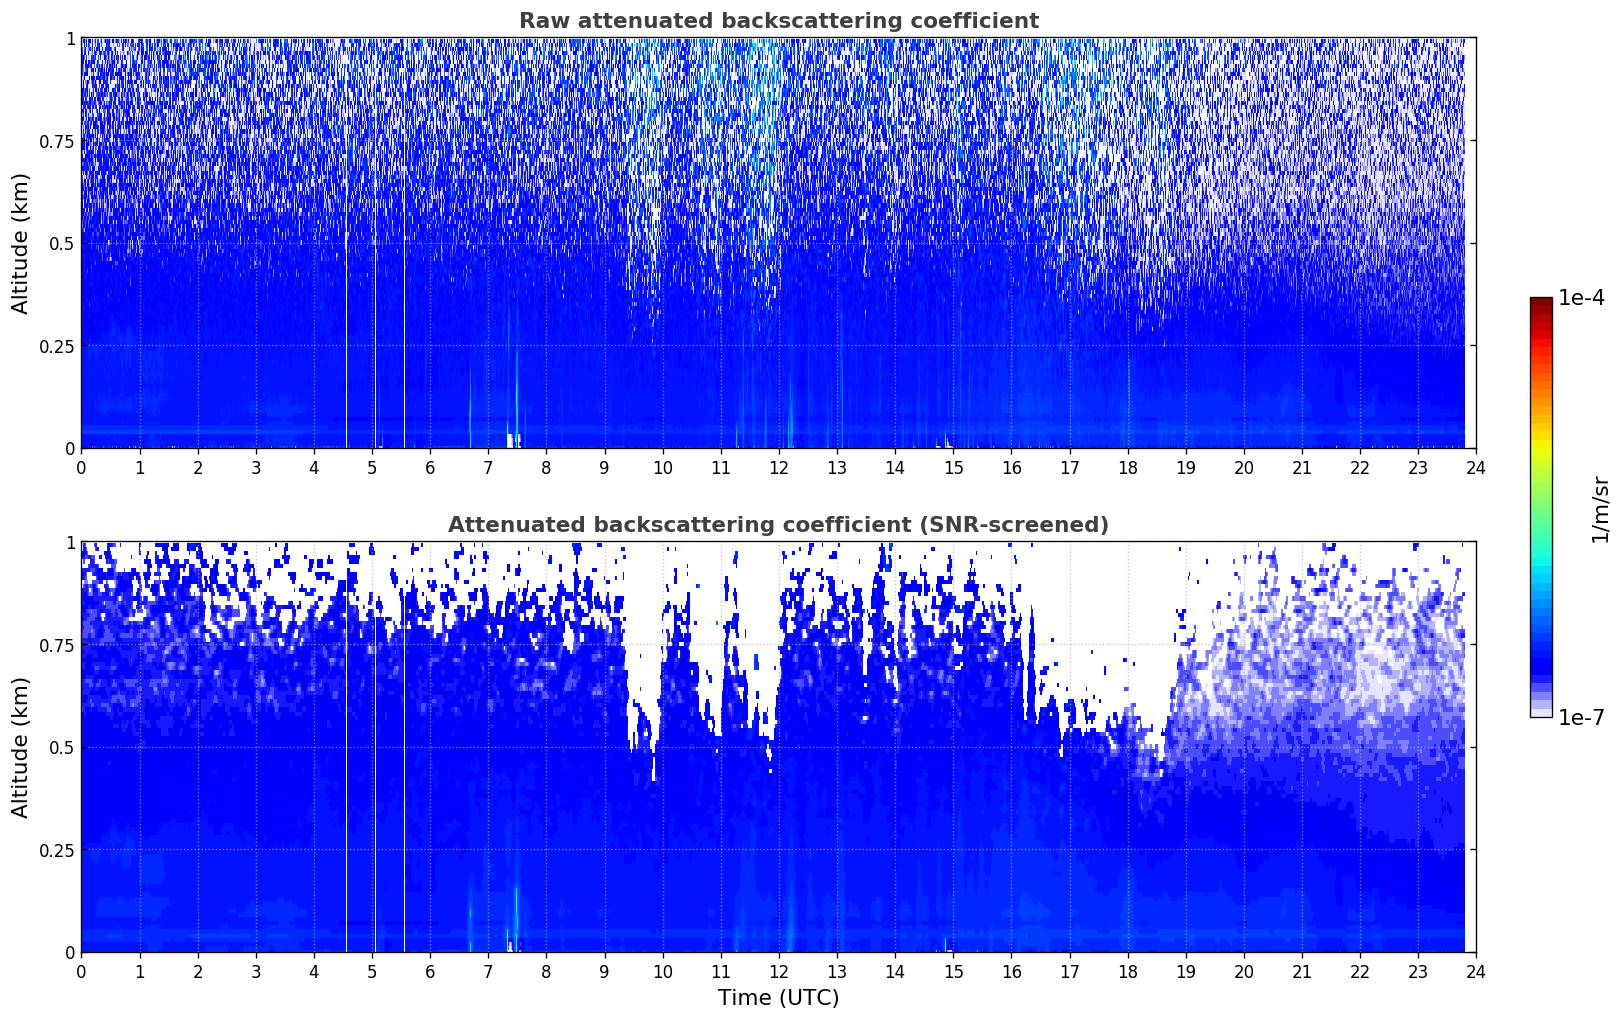Click hour tick '21' under the top plot

1302,467
